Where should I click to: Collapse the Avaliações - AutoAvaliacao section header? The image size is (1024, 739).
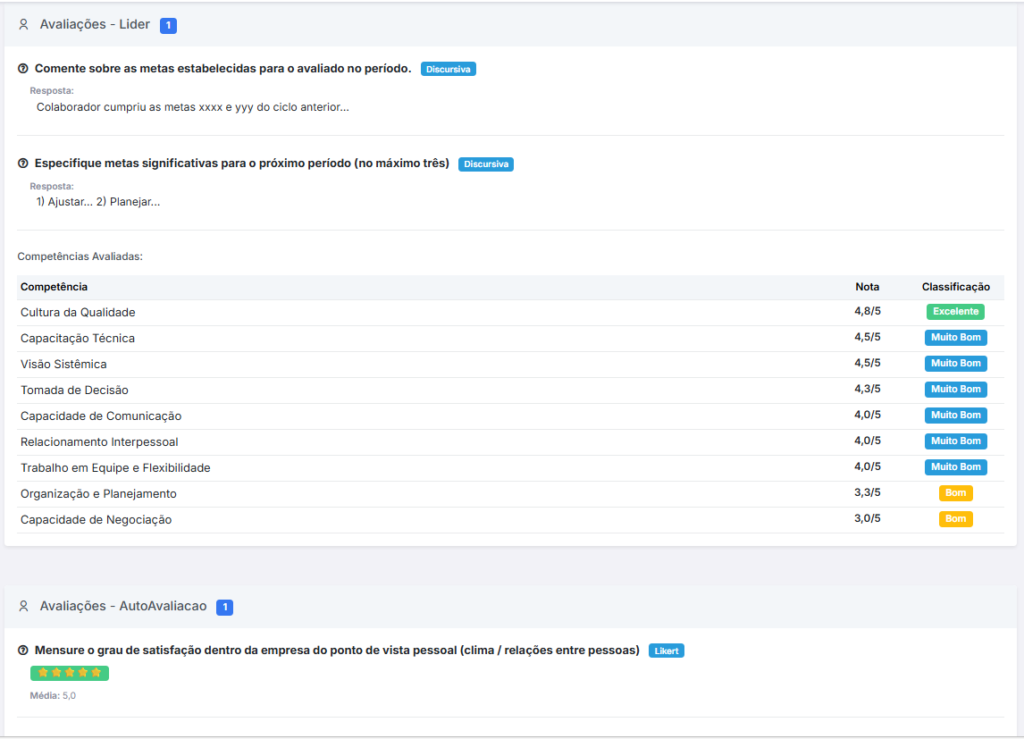[123, 607]
